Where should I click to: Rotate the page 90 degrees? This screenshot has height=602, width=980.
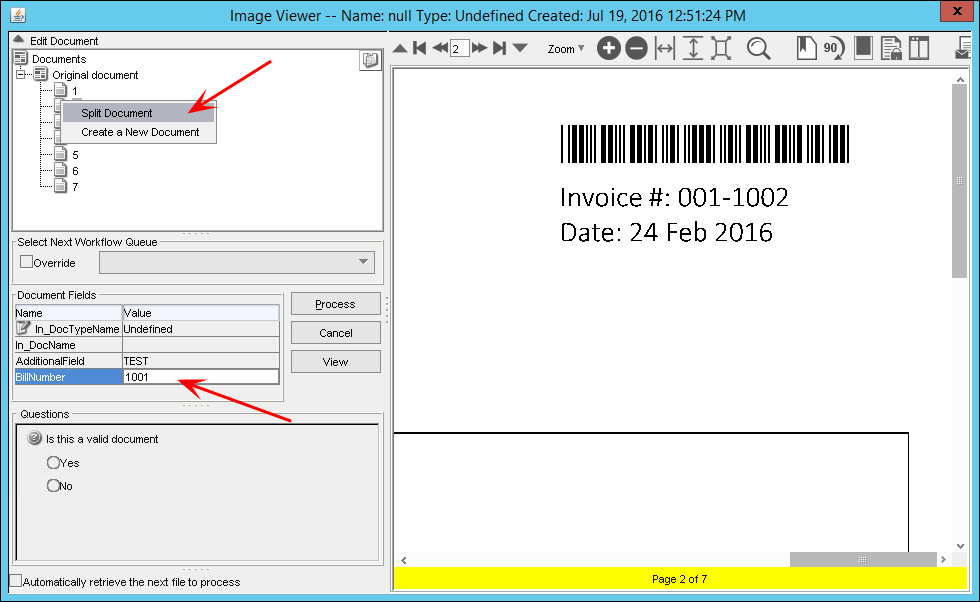pos(833,48)
